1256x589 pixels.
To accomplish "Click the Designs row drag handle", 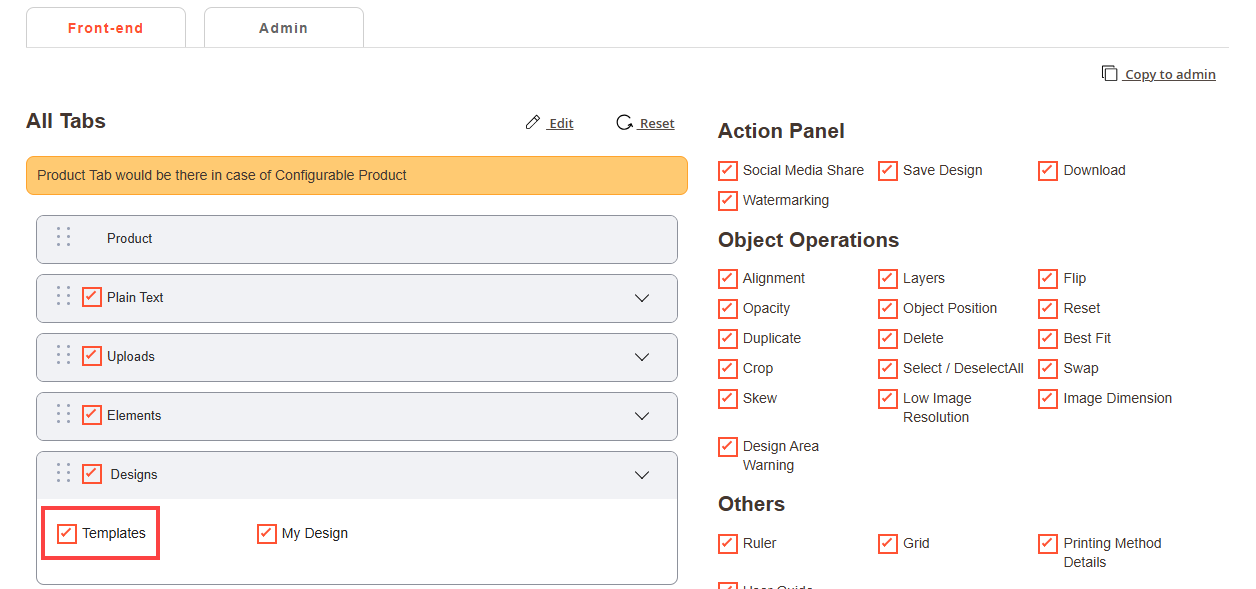I will 64,473.
